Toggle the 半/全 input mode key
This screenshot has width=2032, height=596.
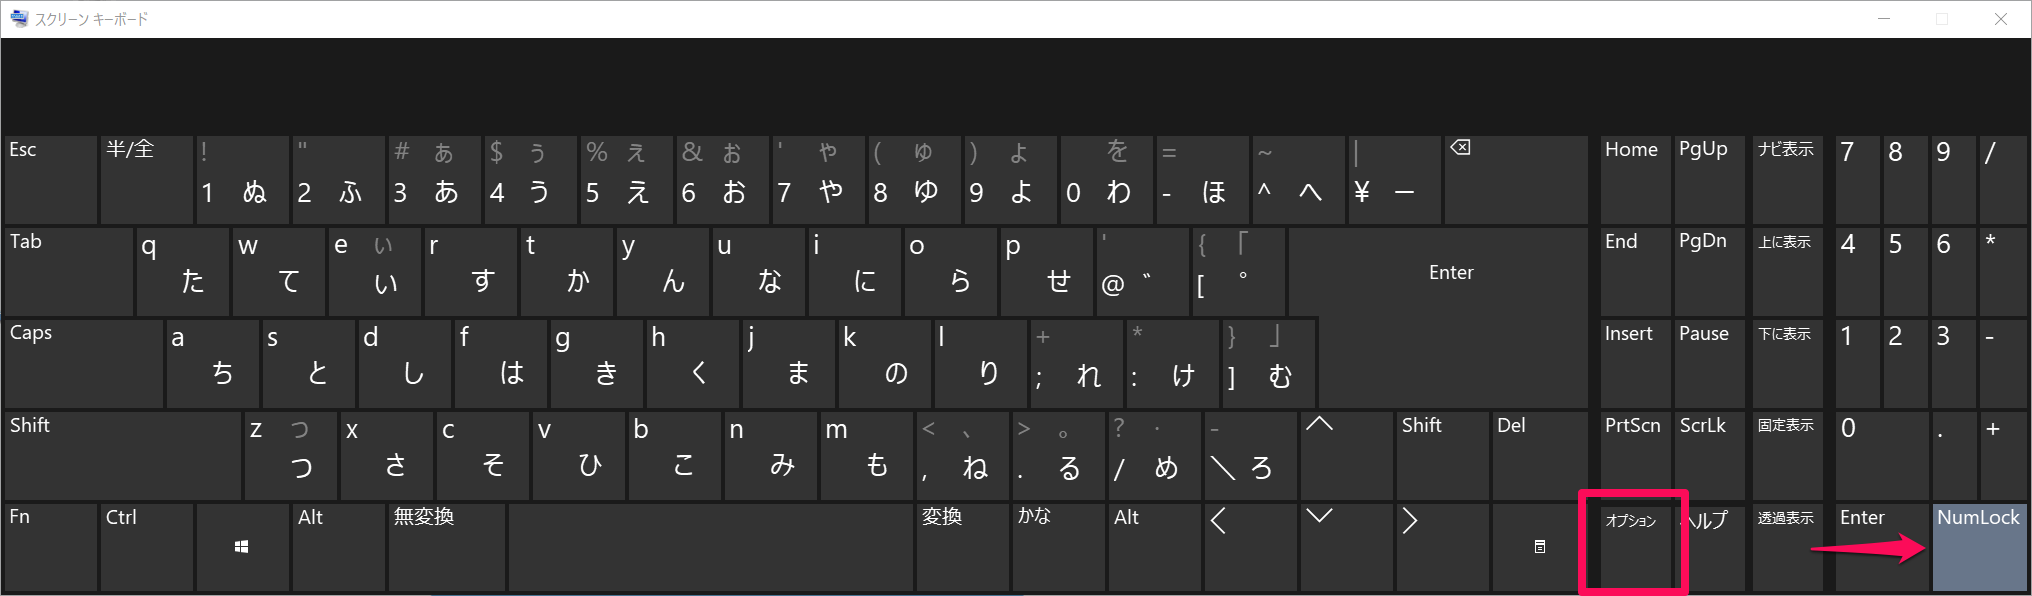[147, 180]
